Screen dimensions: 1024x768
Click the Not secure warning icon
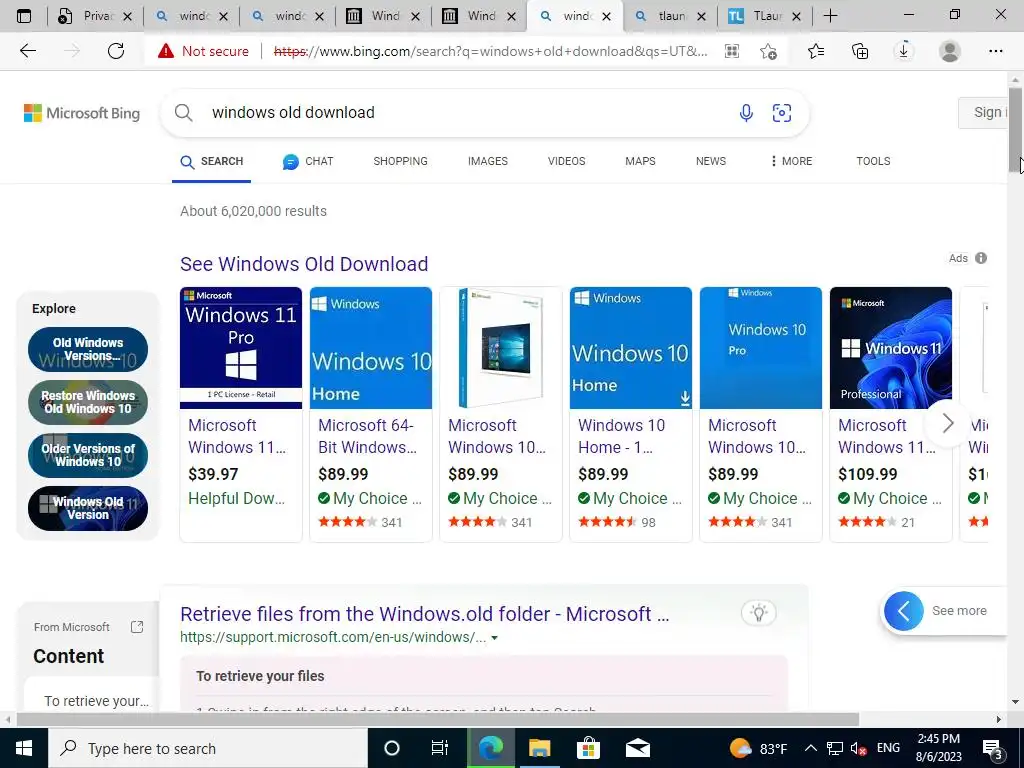point(166,51)
